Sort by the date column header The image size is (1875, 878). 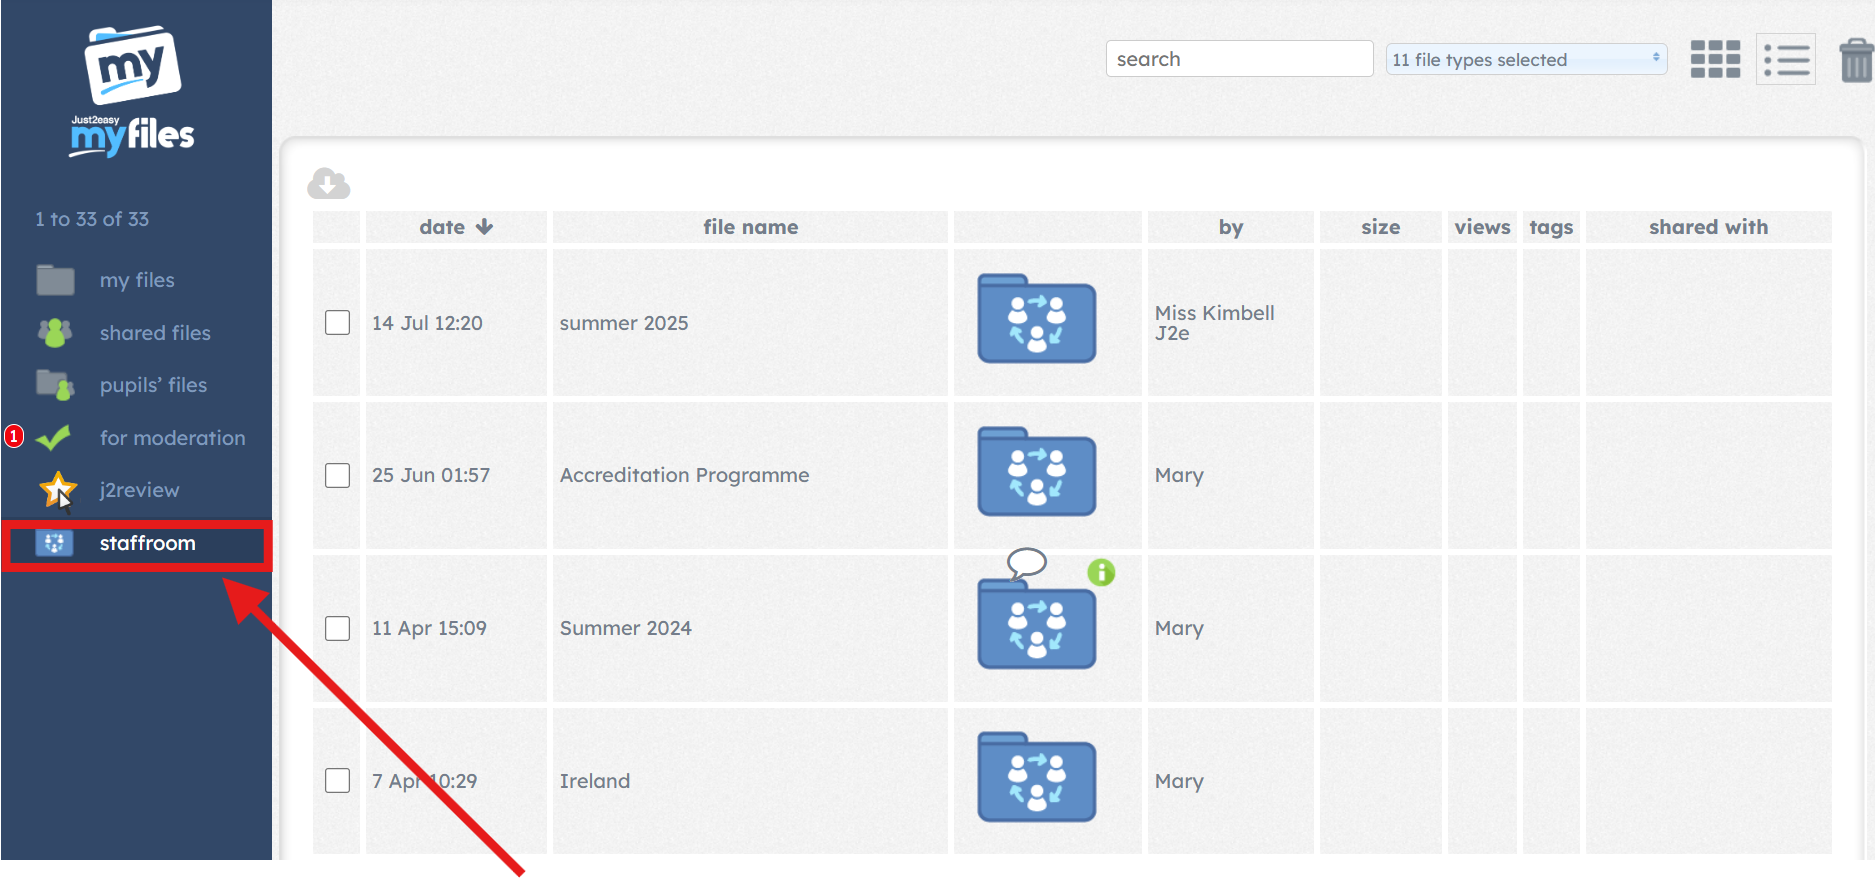(x=456, y=227)
